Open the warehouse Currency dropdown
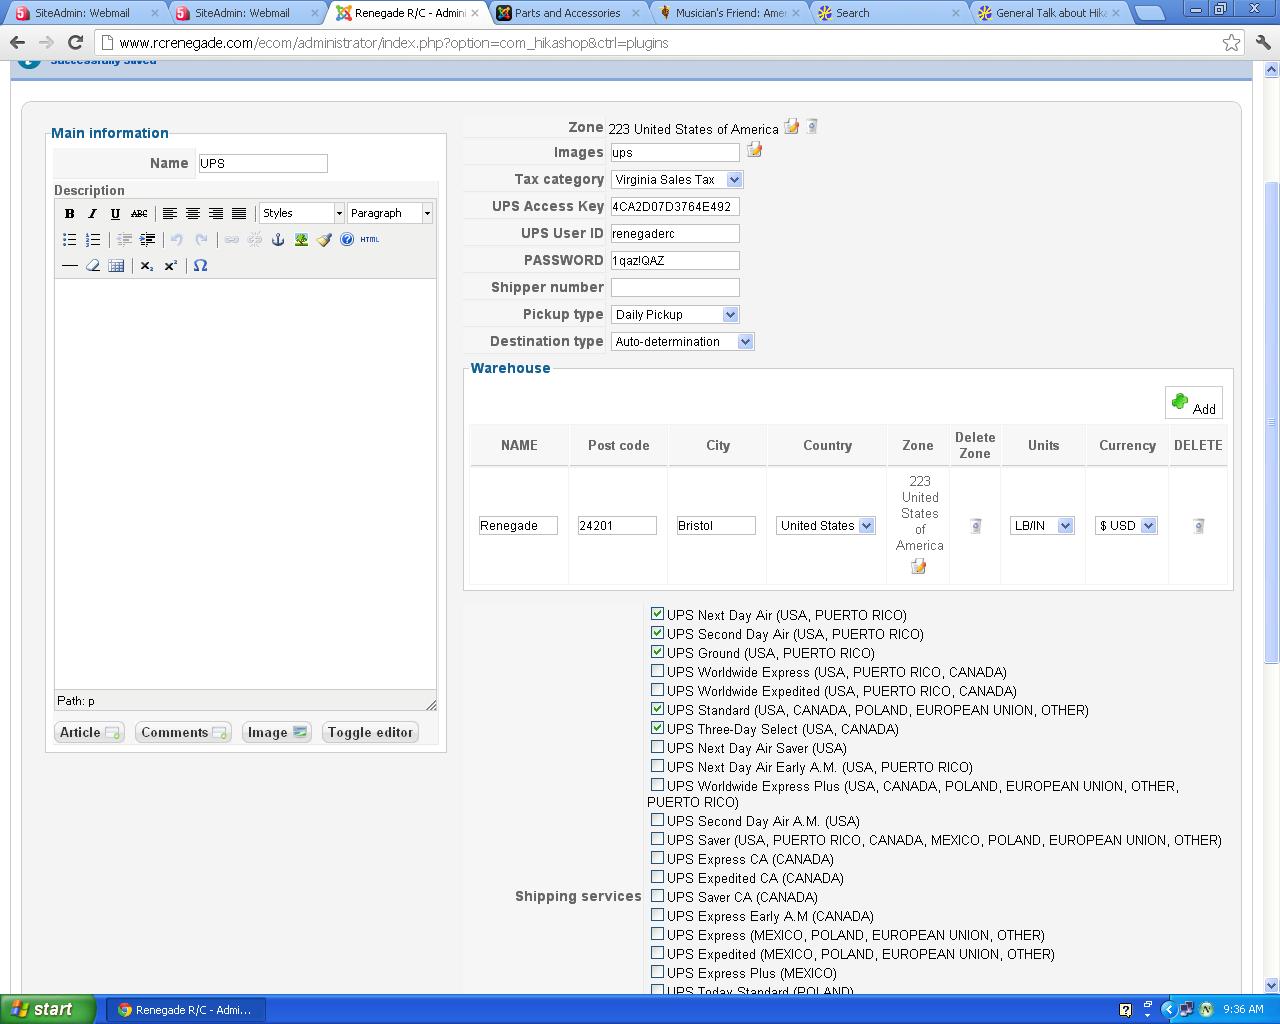Screen dimensions: 1280x1024 tap(1126, 526)
